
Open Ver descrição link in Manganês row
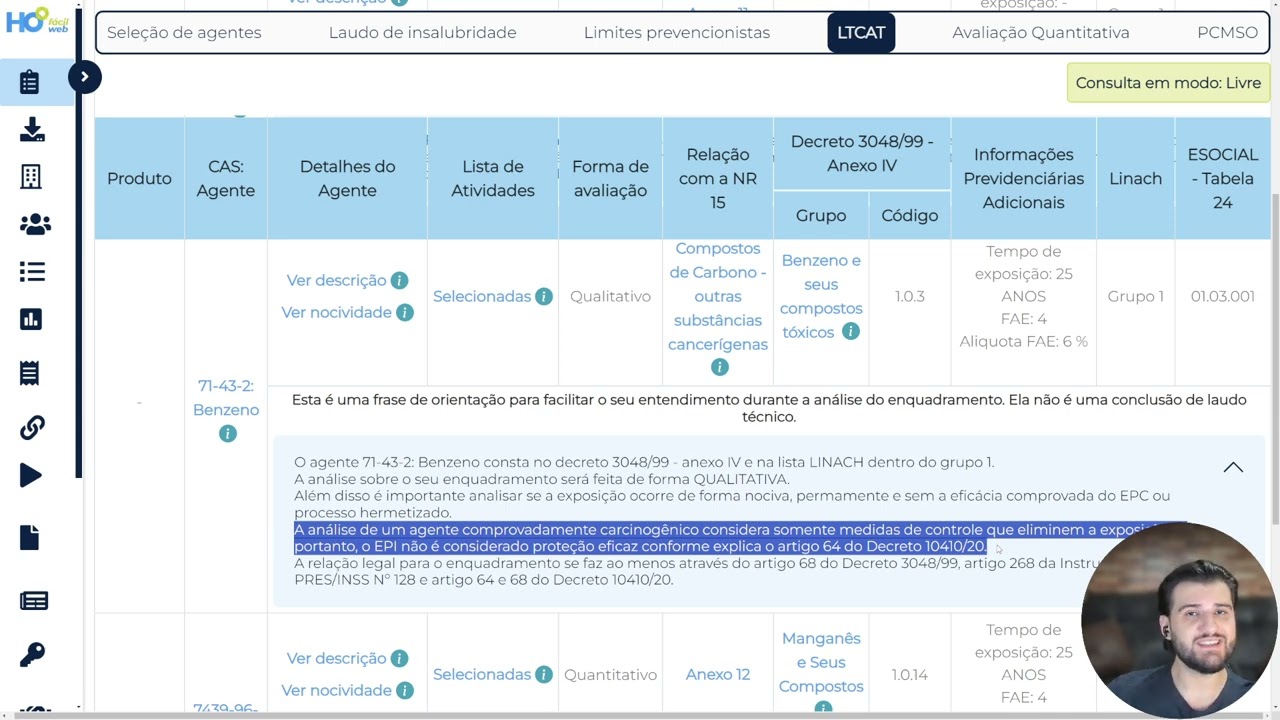[336, 659]
